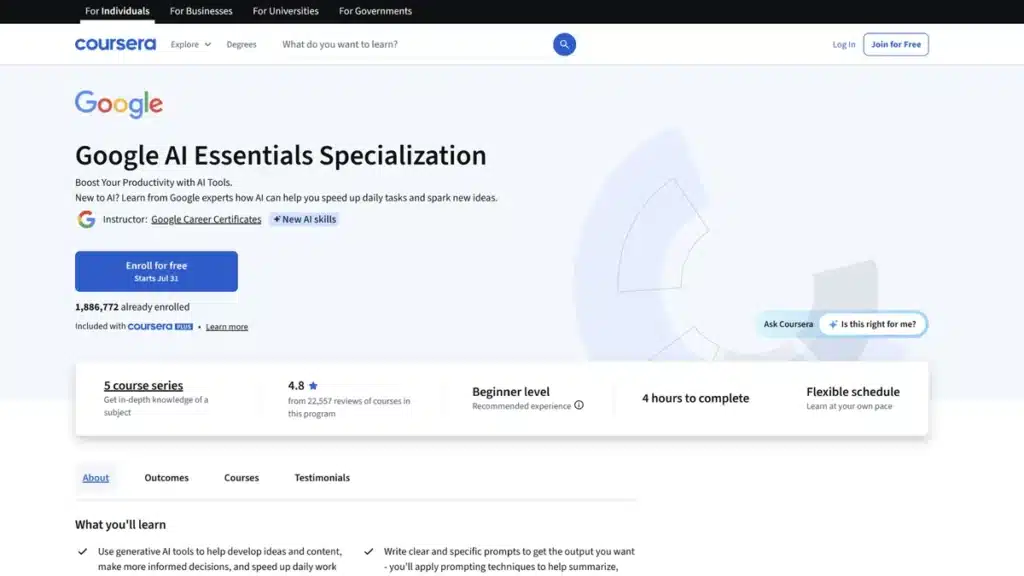
Task: Click the large Google logo
Action: coord(119,104)
